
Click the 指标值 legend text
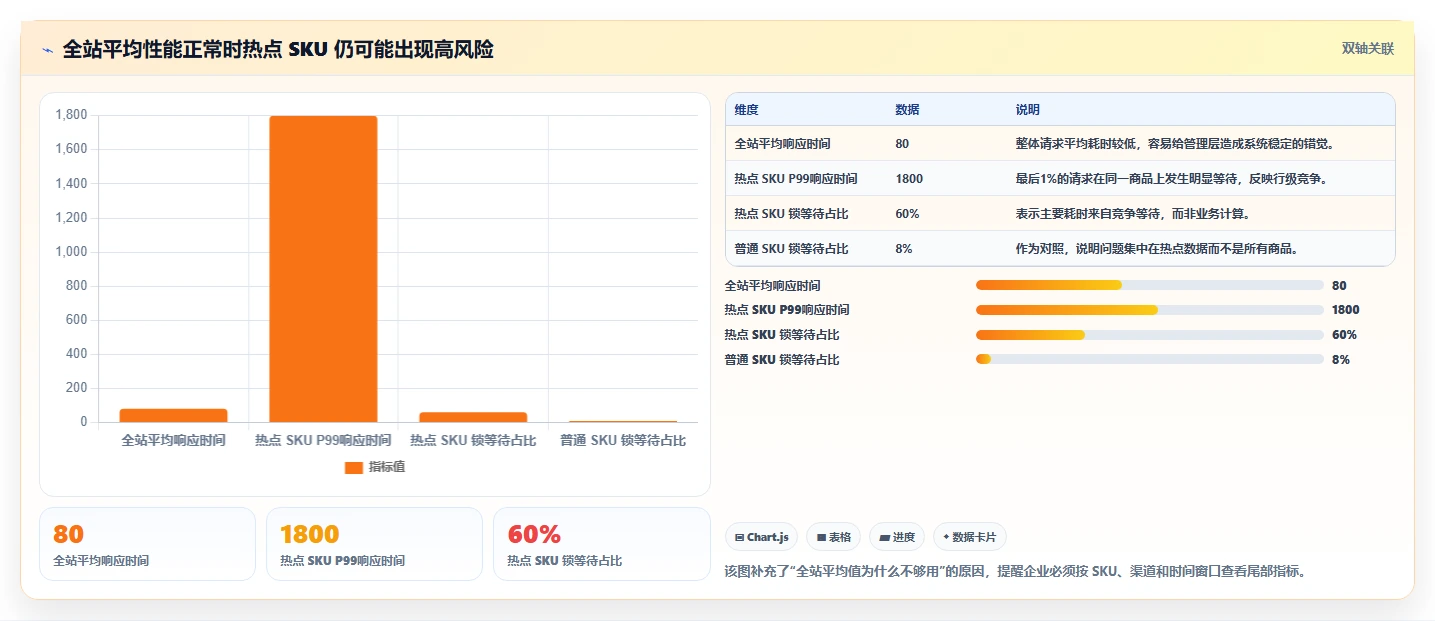pyautogui.click(x=387, y=467)
